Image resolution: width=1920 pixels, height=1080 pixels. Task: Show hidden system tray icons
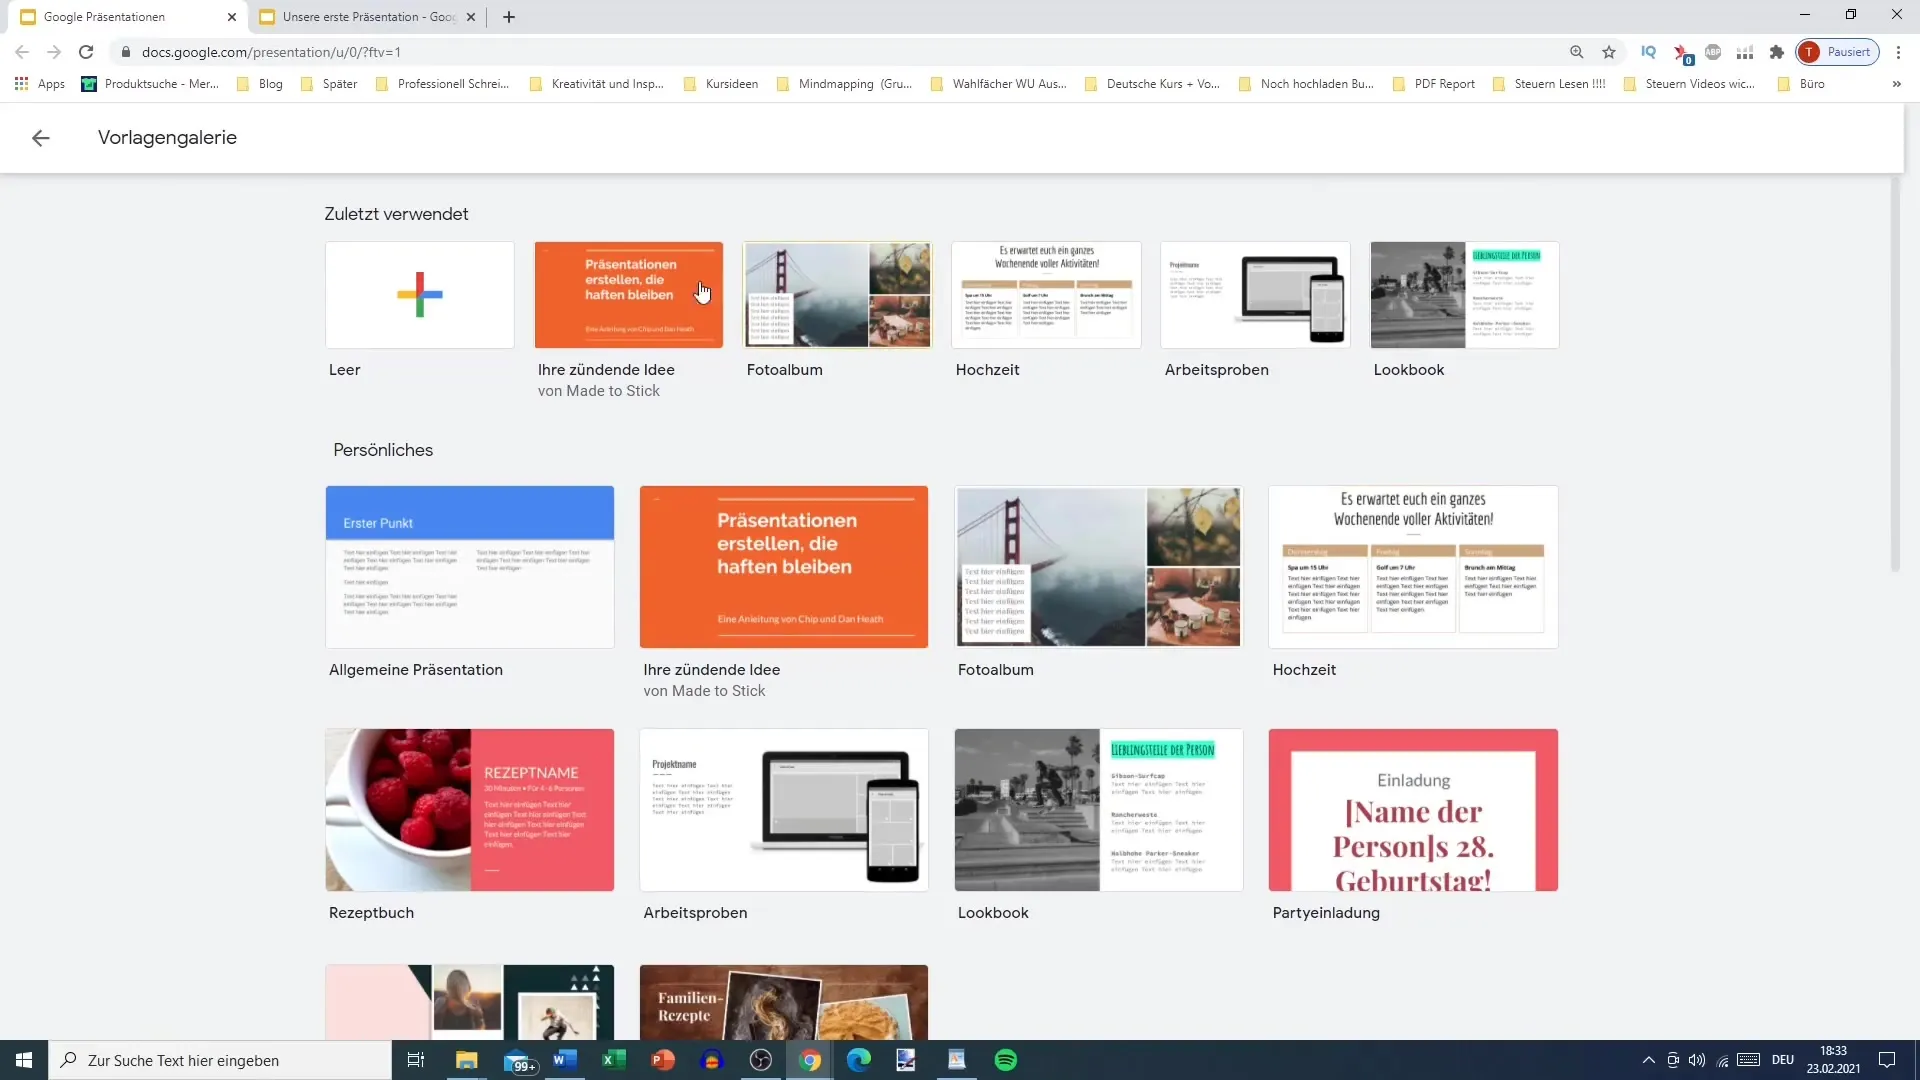[1648, 1060]
